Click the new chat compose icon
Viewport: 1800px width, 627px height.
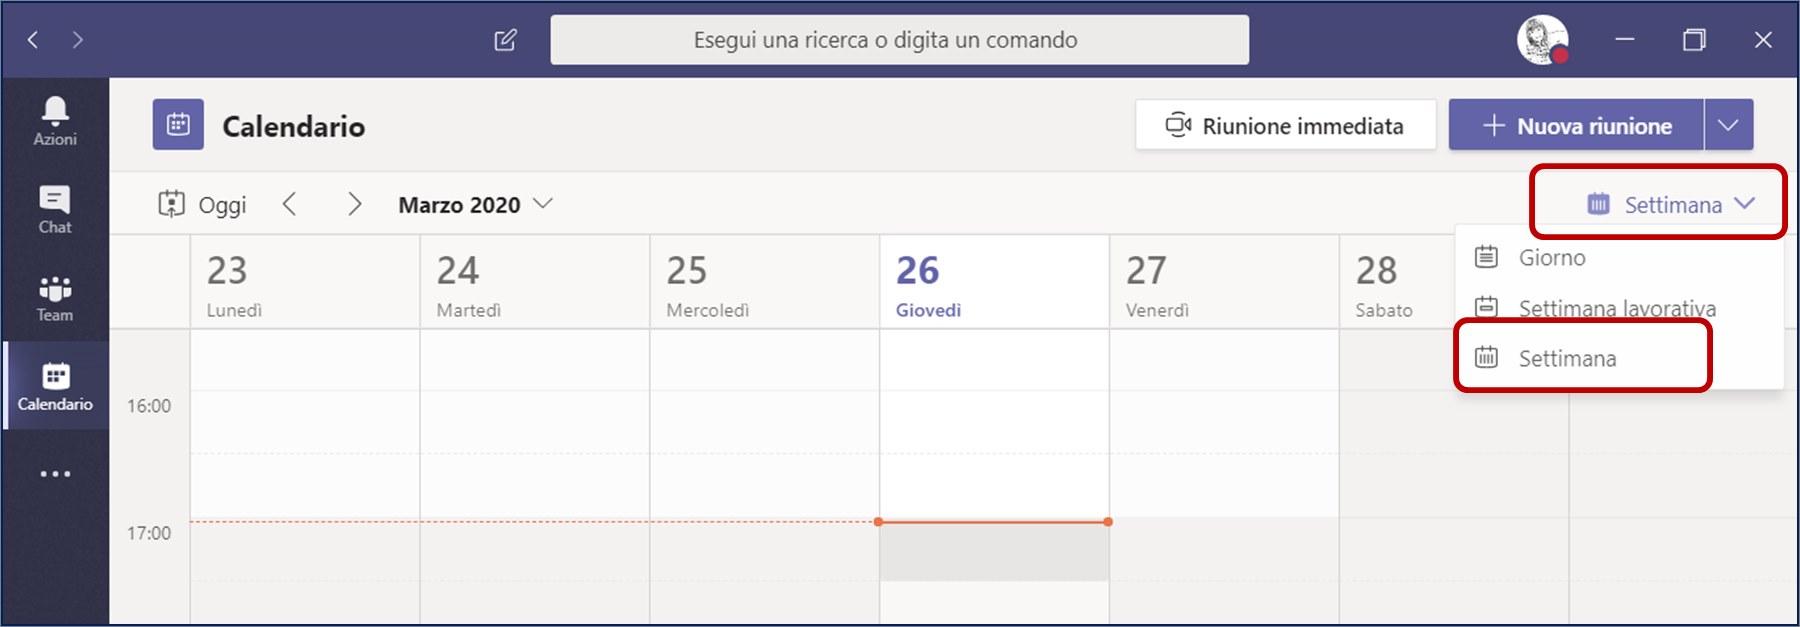pos(506,40)
